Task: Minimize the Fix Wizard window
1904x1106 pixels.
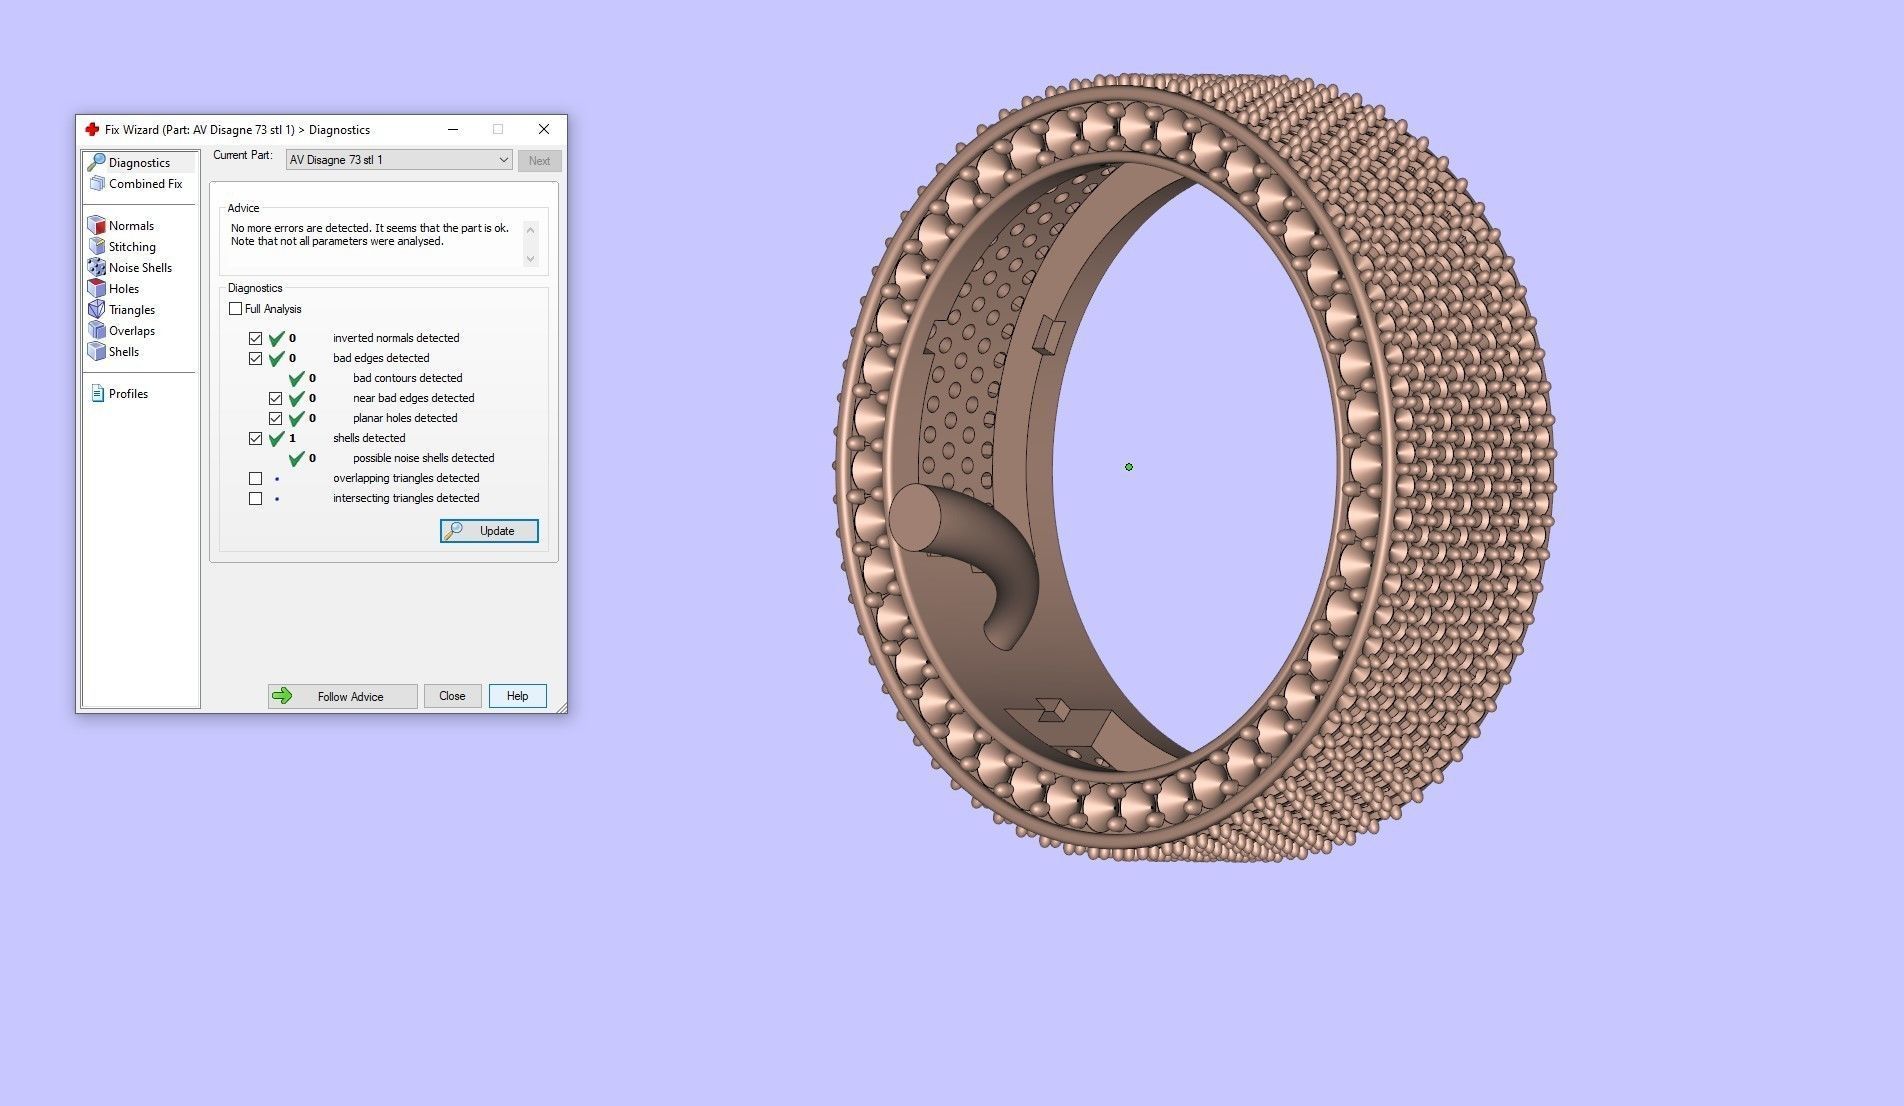Action: (x=453, y=129)
